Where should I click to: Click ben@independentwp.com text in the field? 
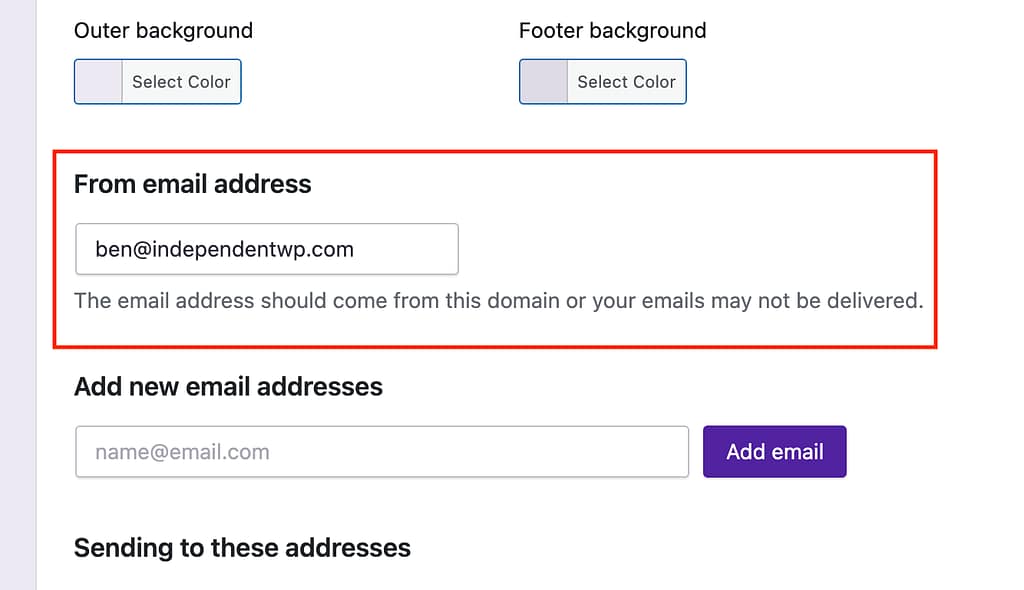click(224, 249)
